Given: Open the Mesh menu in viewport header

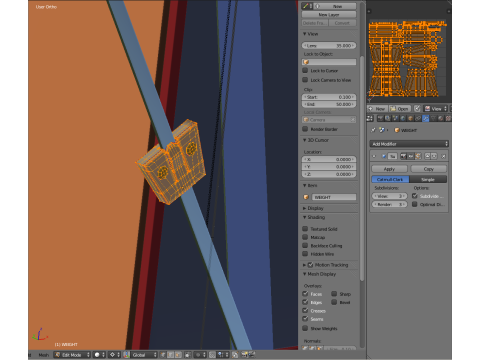Looking at the screenshot, I should (43, 355).
